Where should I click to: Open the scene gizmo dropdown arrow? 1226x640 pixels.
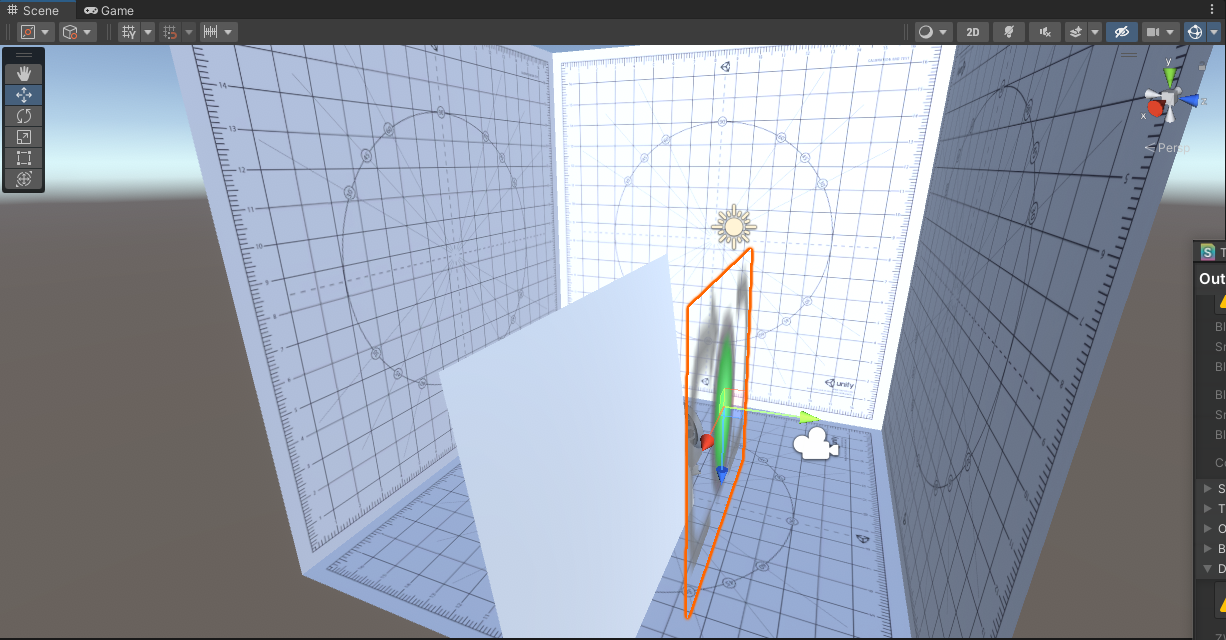point(1213,31)
